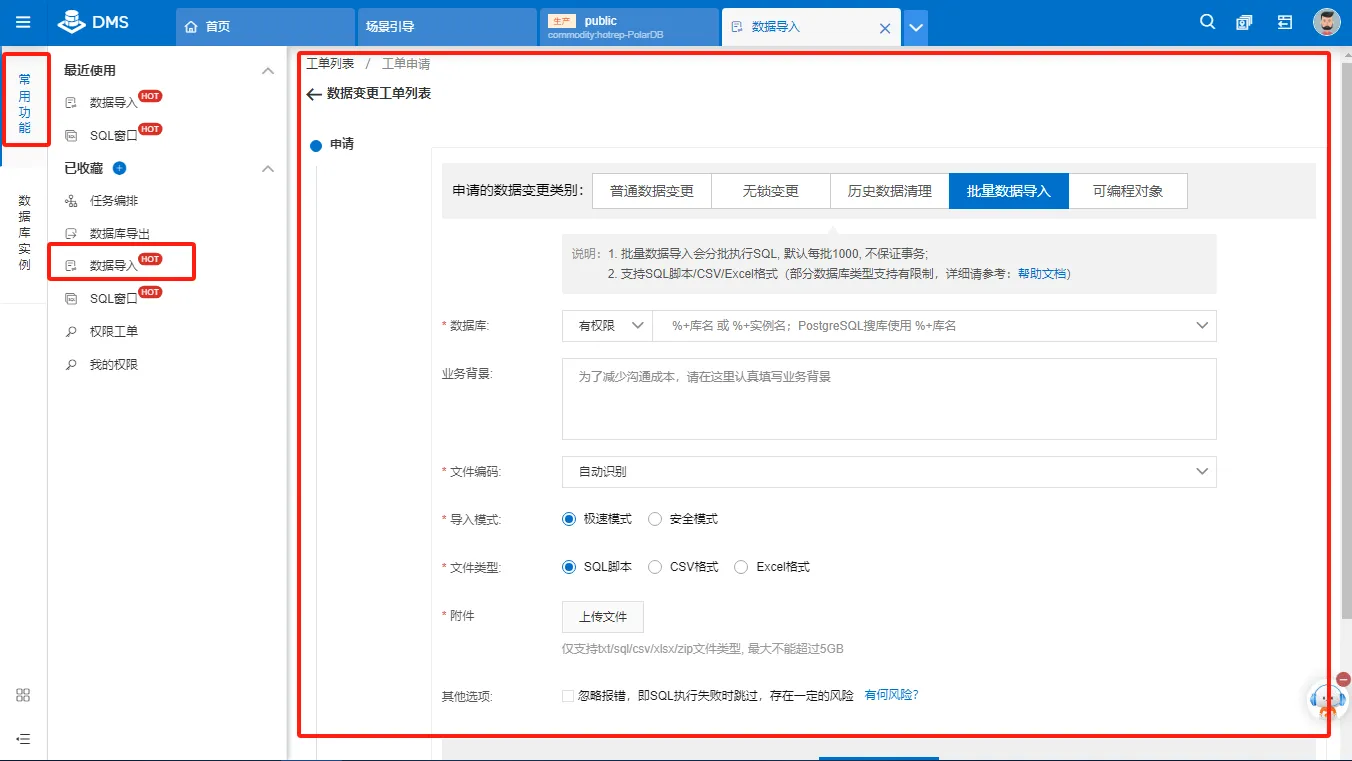Switch to the public PolarDB tab

pyautogui.click(x=629, y=27)
